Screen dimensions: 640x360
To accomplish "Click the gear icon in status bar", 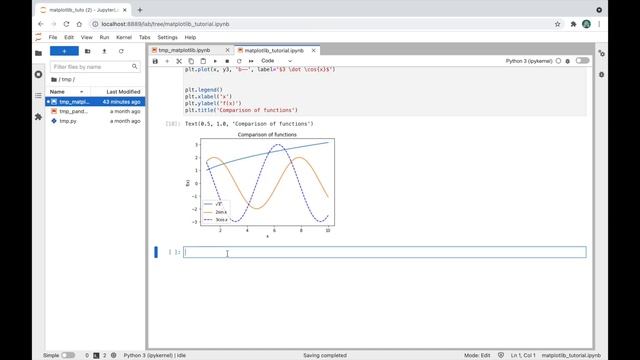I will 113,356.
